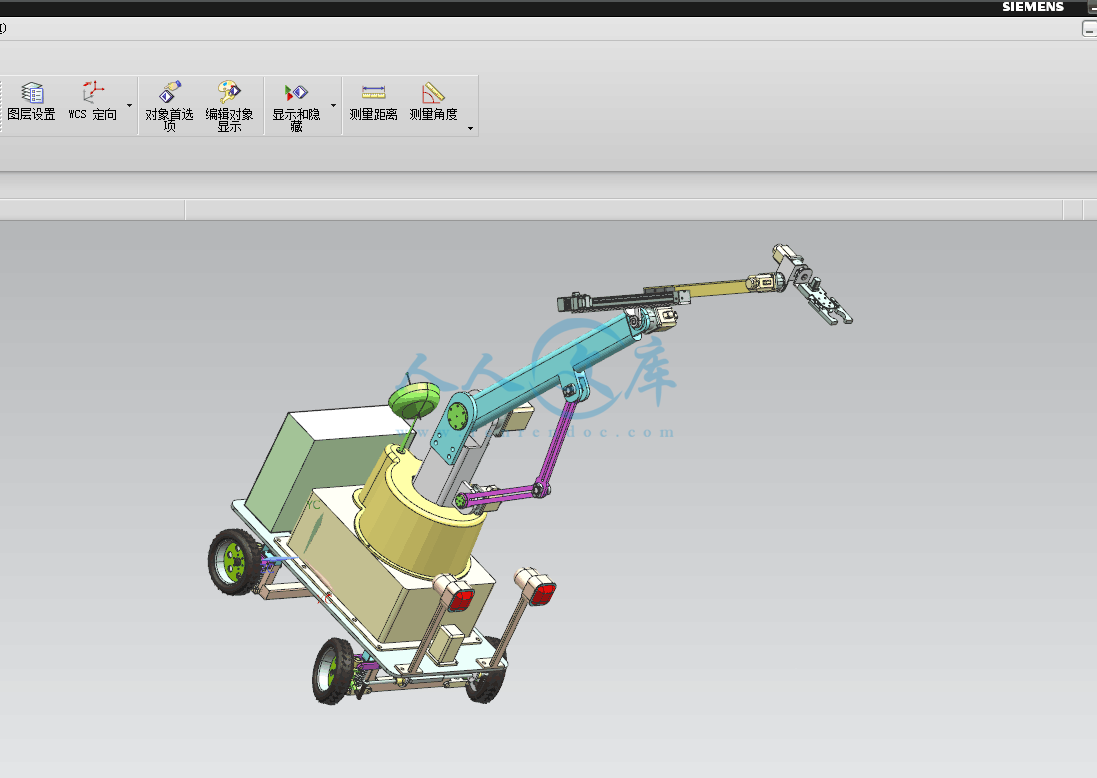Pick the right red tail light
Screen dimensions: 1097x778
coord(541,593)
